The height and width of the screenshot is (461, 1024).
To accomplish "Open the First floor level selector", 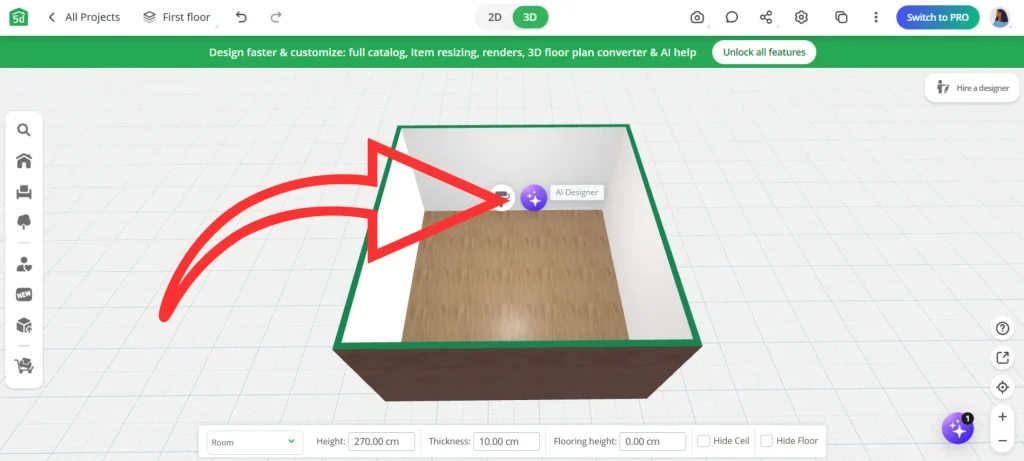I will (x=177, y=17).
